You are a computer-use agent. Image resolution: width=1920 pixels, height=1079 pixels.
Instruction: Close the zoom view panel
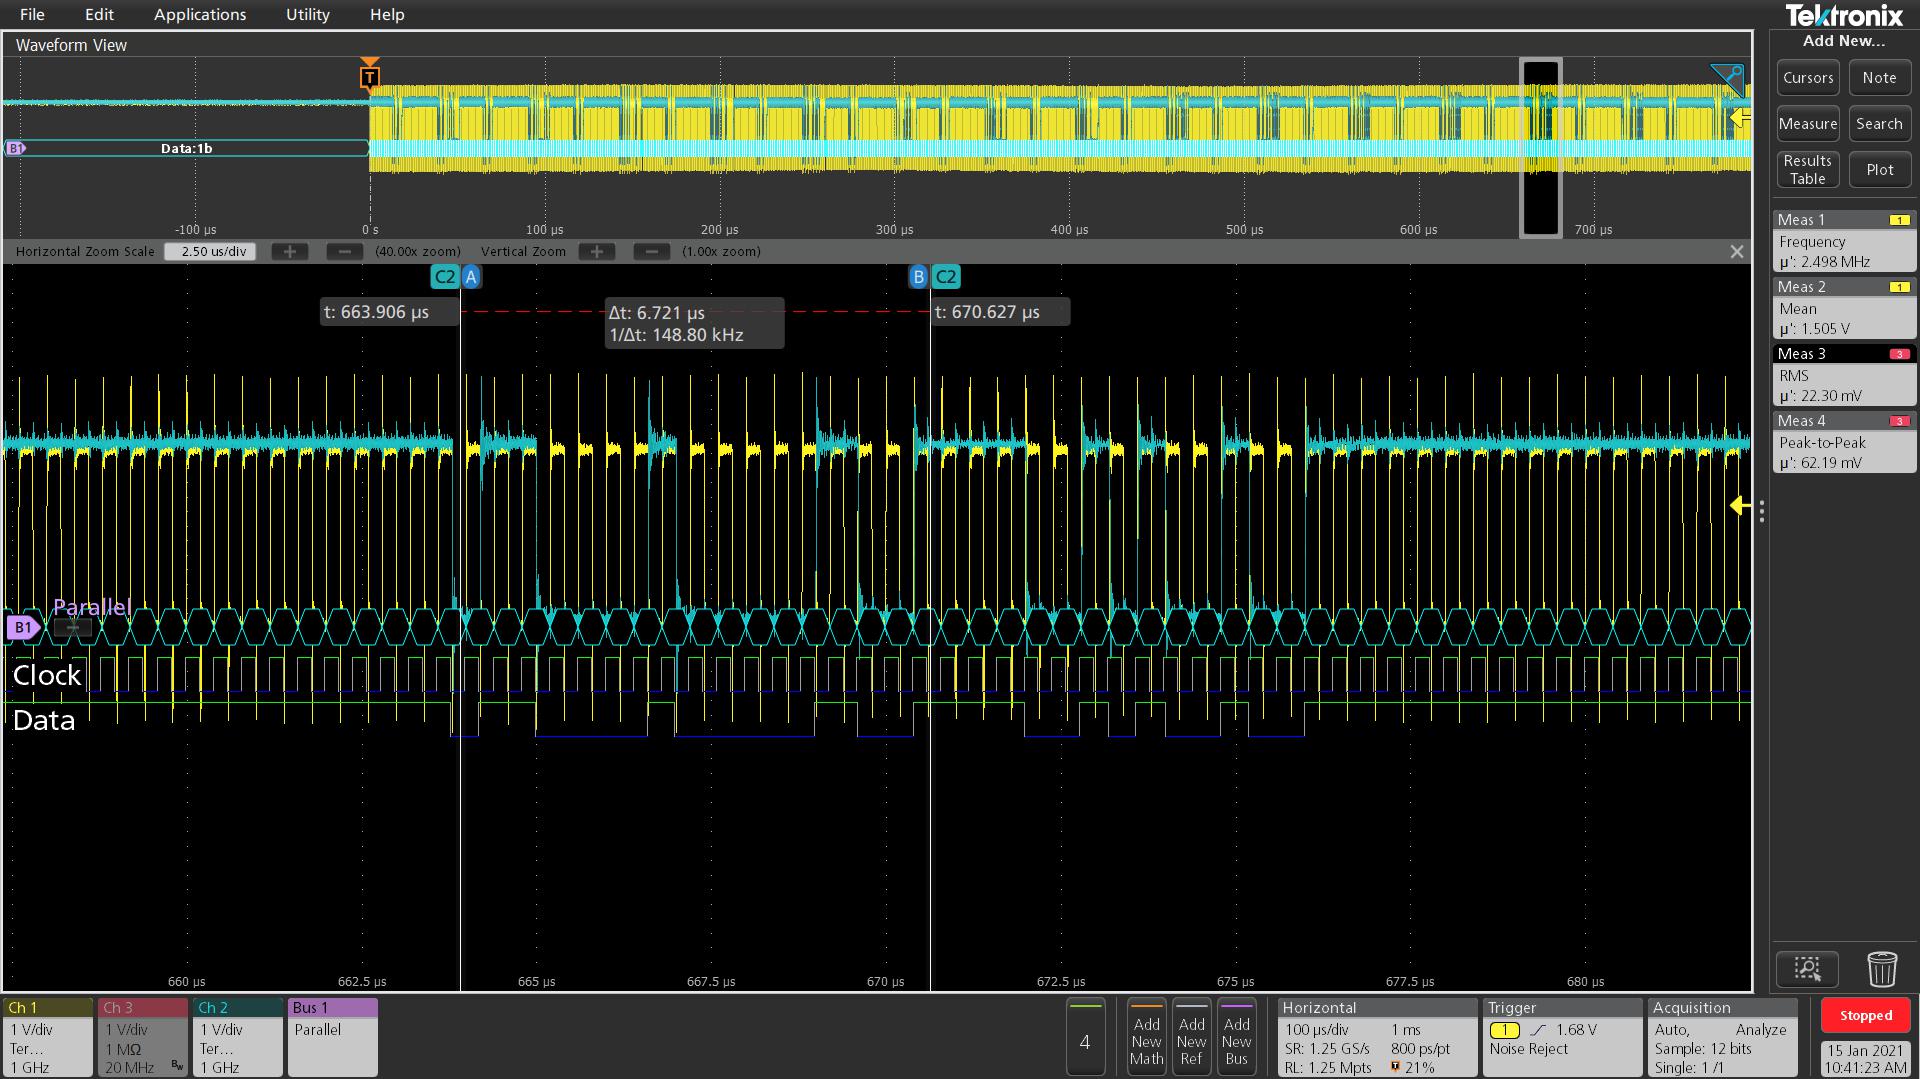point(1737,252)
